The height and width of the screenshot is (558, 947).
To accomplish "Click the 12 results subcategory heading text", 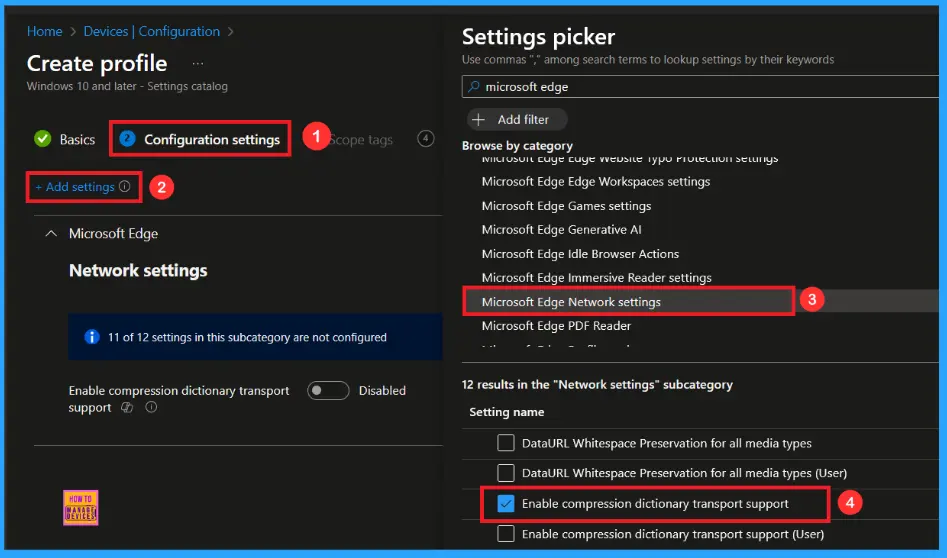I will [x=597, y=385].
